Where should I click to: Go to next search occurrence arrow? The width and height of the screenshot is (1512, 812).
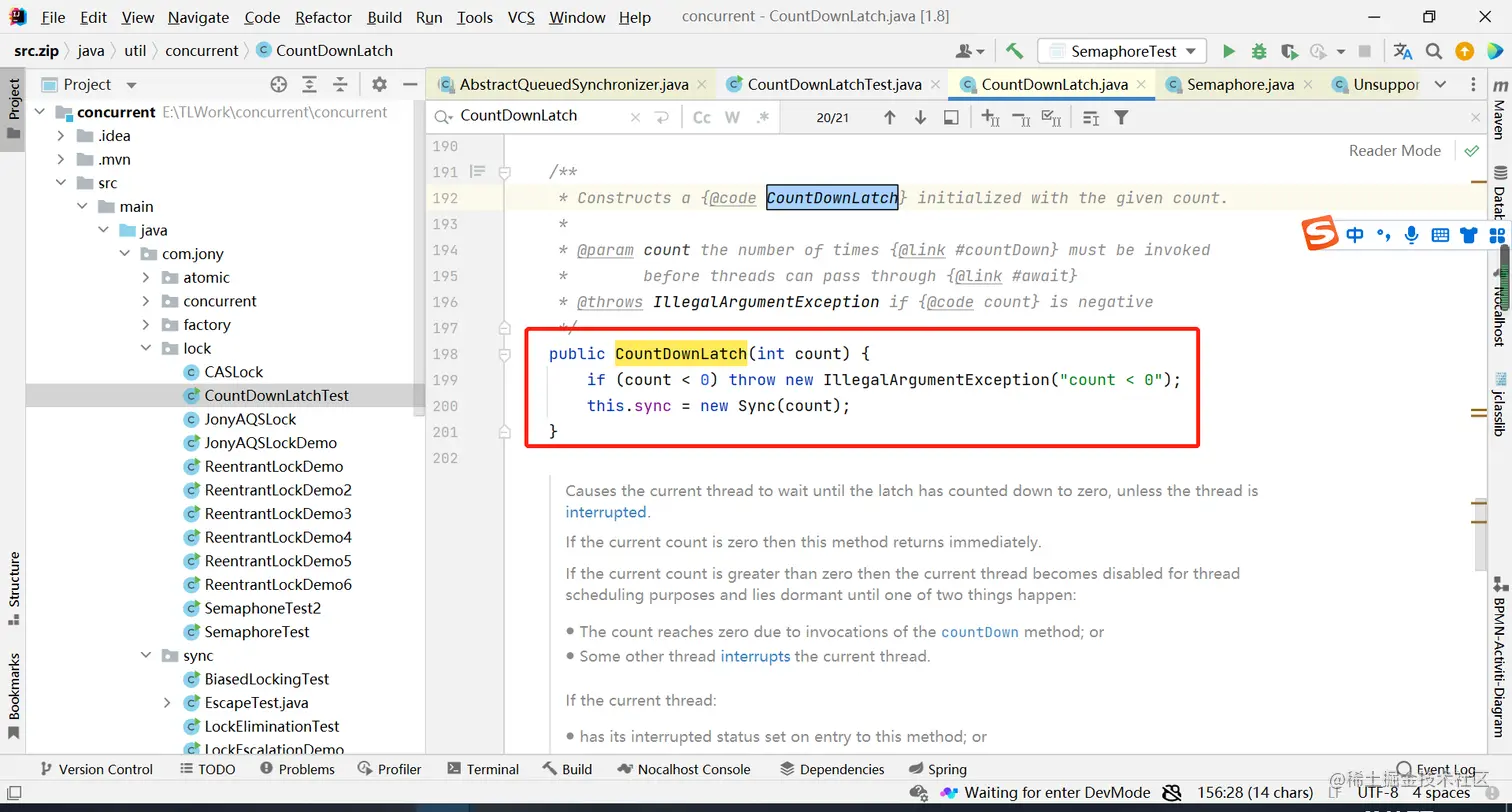[920, 118]
